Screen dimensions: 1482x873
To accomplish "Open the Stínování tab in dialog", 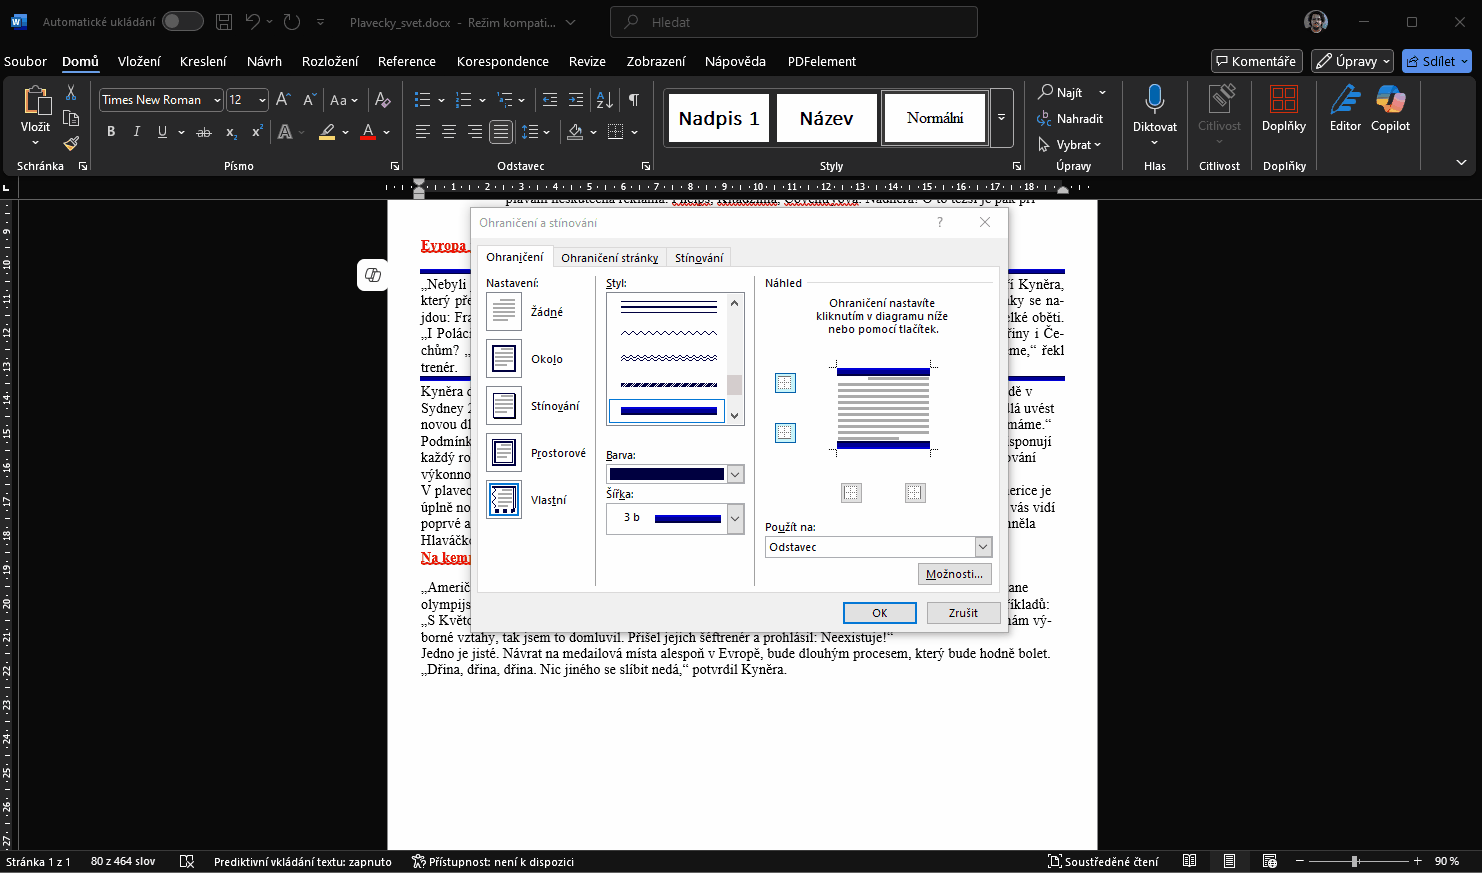I will [x=699, y=258].
